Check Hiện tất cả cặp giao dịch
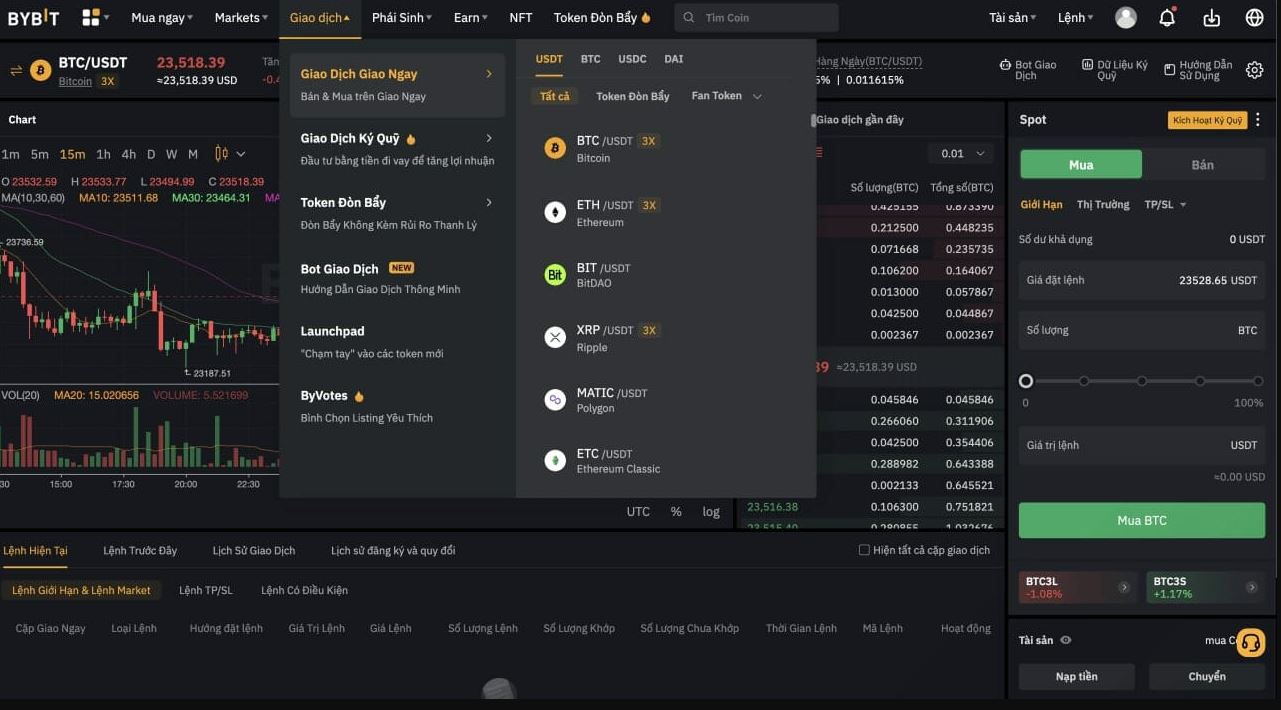The image size is (1281, 710). click(x=865, y=550)
